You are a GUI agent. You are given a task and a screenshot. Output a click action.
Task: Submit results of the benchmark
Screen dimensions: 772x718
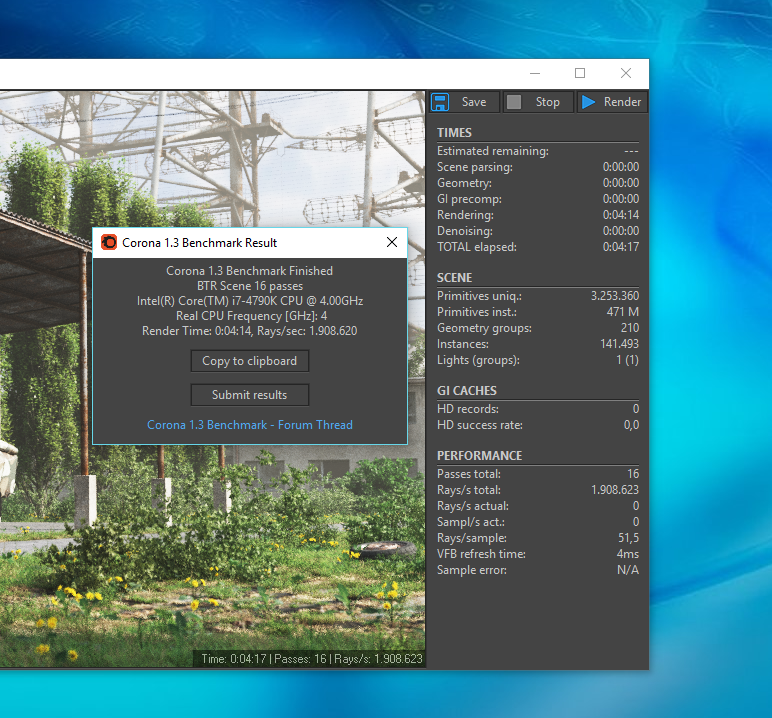pos(250,395)
